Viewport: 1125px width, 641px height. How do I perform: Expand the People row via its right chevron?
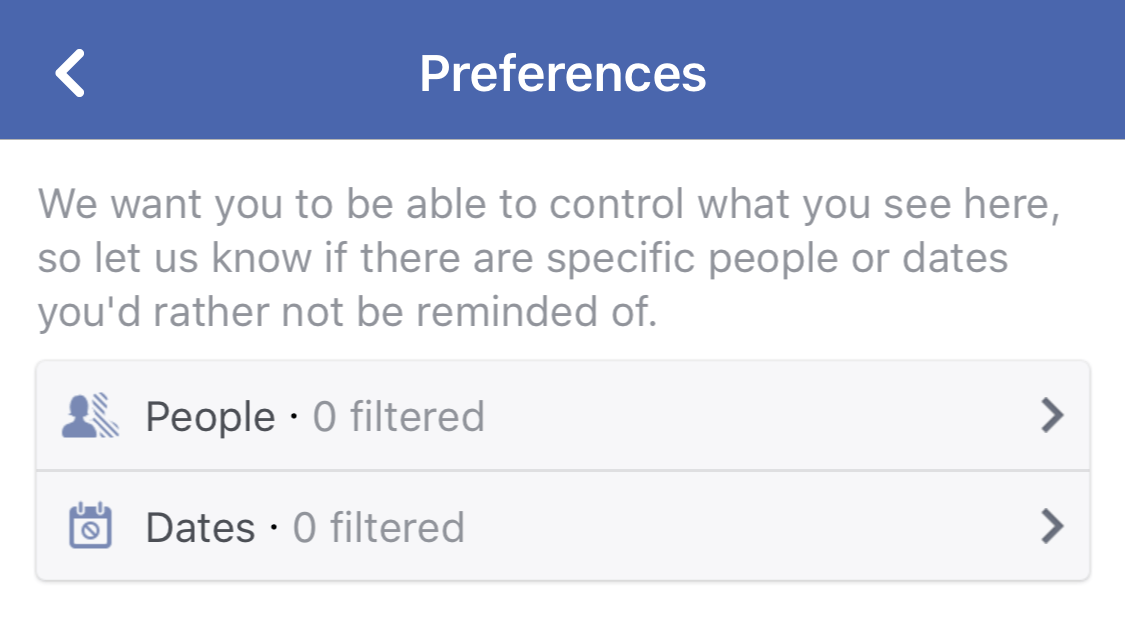(x=1051, y=416)
